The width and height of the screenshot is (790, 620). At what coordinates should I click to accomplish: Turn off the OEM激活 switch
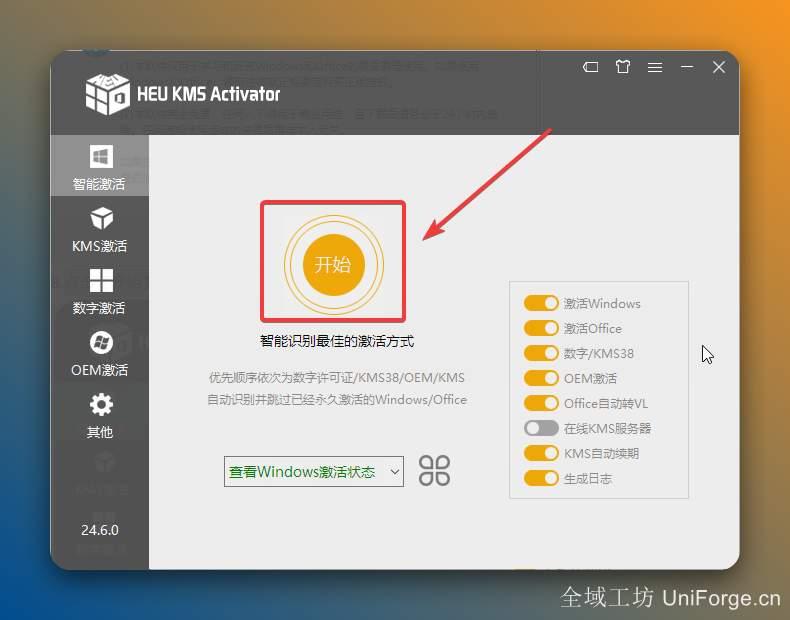541,378
